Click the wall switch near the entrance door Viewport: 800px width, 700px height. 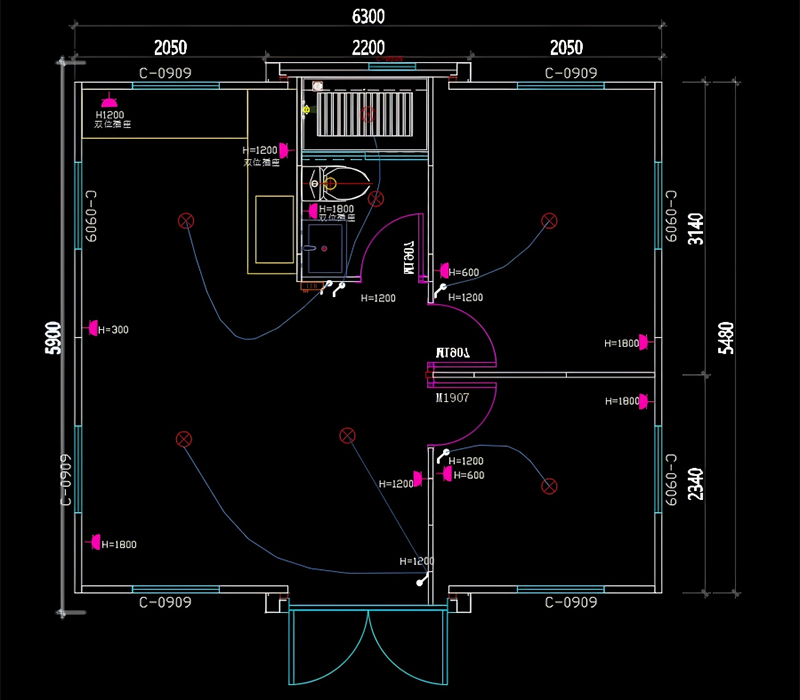point(424,580)
